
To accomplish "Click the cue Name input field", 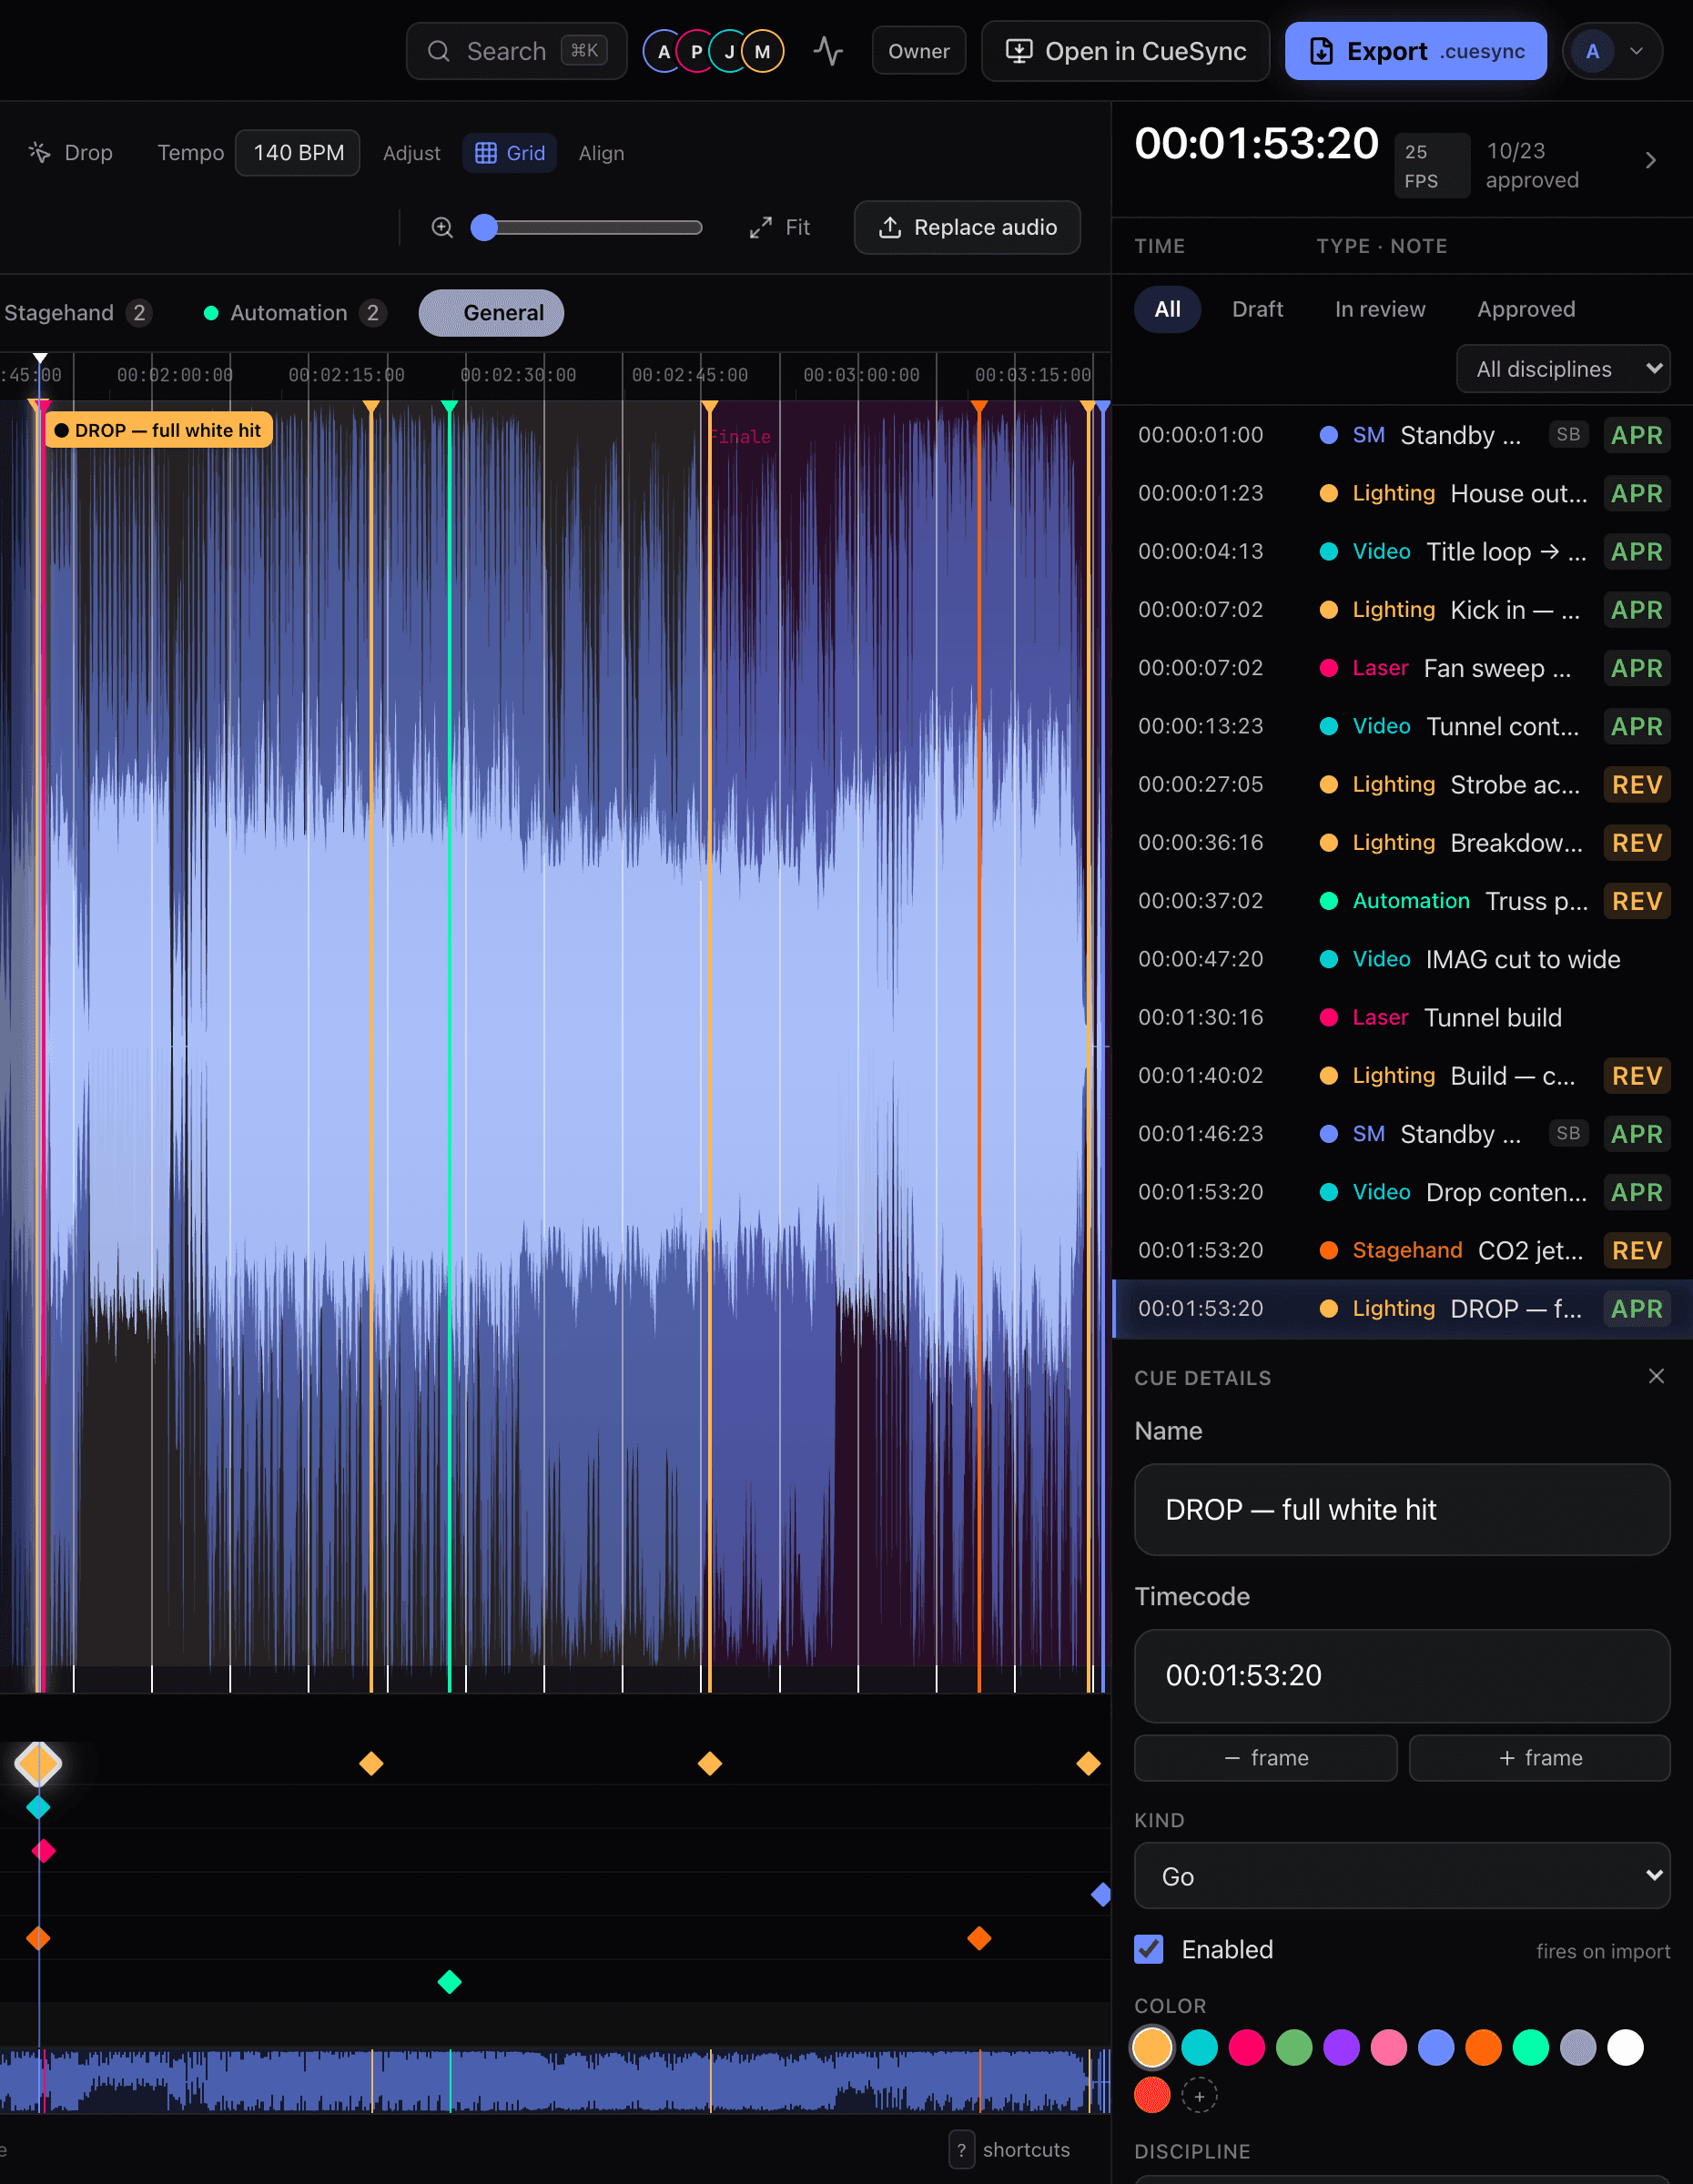I will point(1402,1509).
